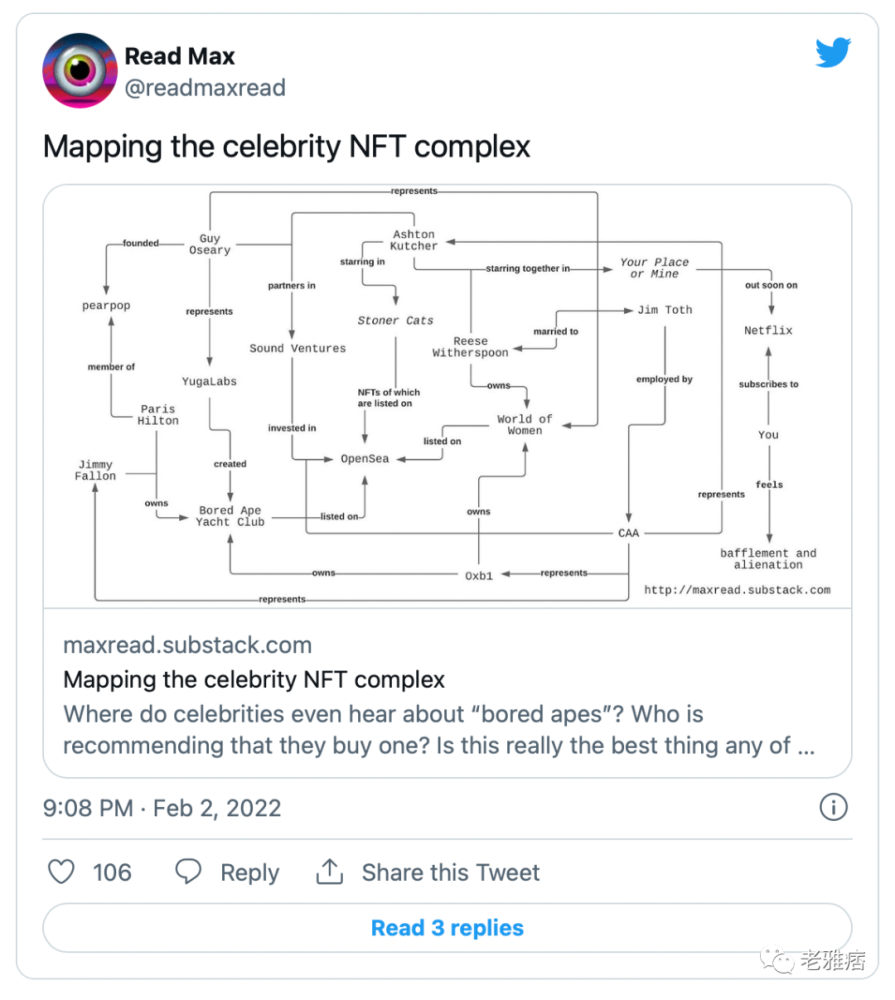Click the share upload arrow icon
895x1000 pixels.
[329, 872]
